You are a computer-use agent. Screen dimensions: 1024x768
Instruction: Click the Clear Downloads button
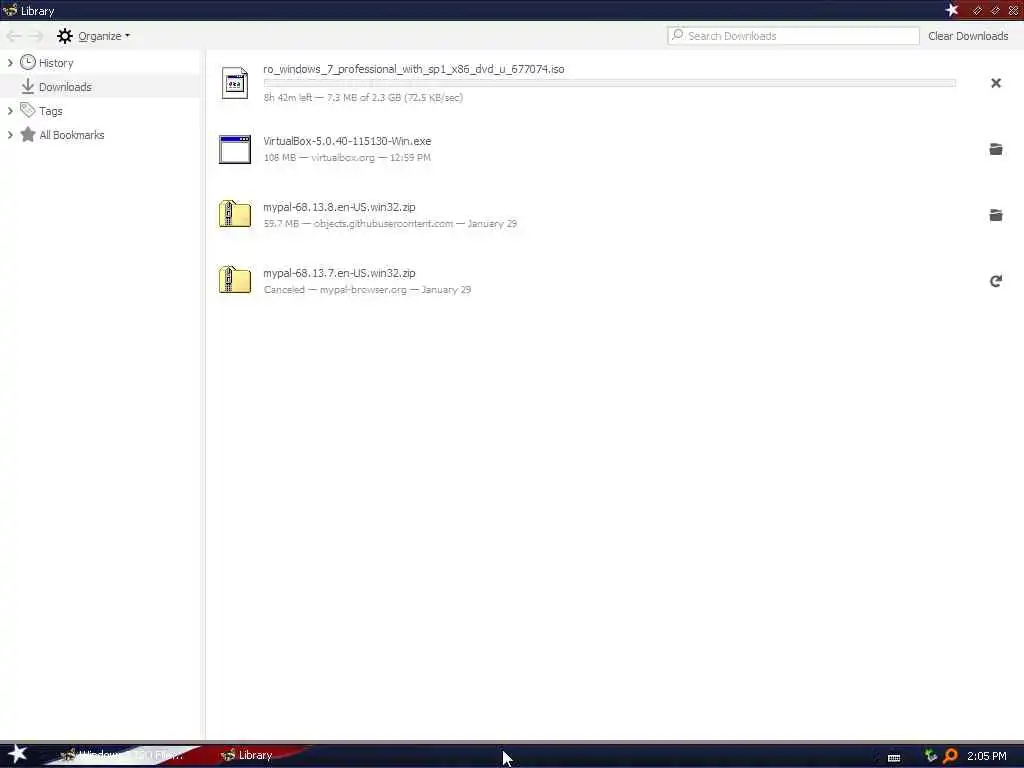pos(968,36)
